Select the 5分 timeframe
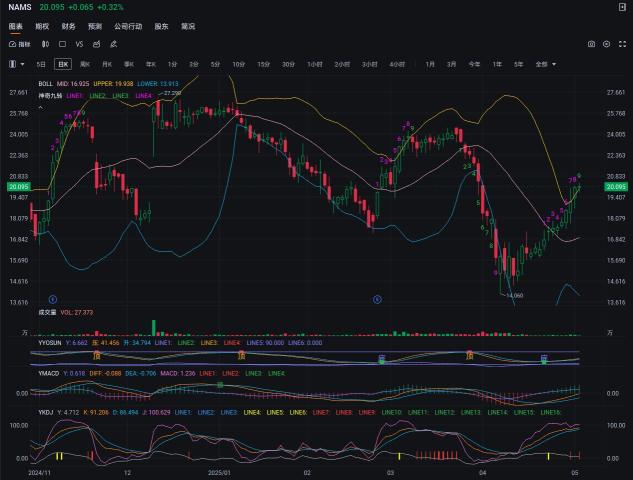The width and height of the screenshot is (633, 480). pos(215,64)
